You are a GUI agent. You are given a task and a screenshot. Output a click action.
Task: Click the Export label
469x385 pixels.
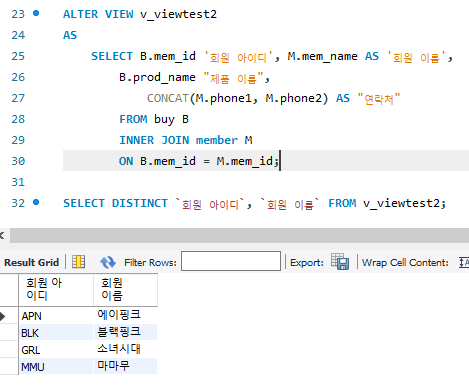307,263
